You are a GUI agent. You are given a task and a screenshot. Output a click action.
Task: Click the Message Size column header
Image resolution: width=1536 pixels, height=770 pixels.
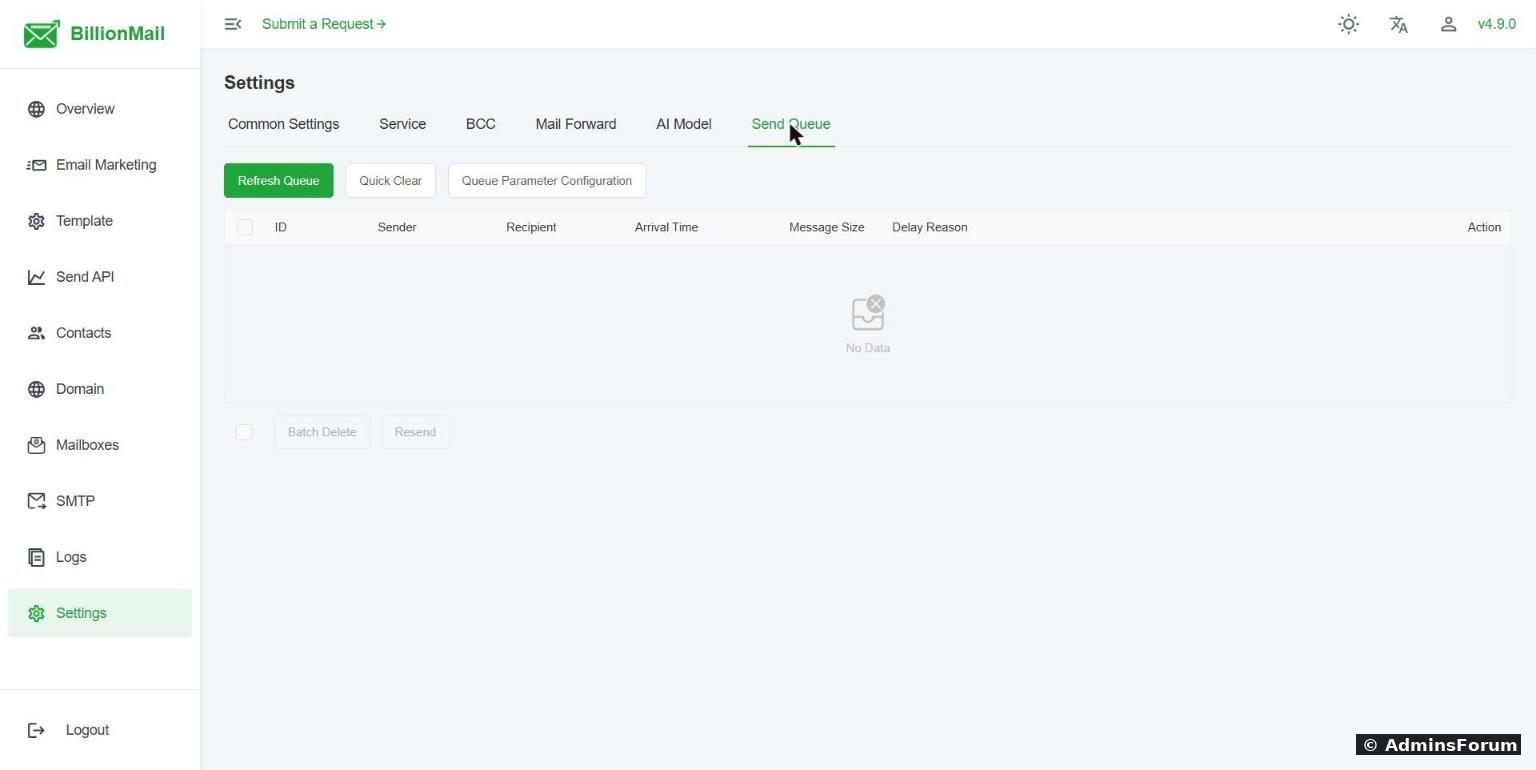coord(827,227)
